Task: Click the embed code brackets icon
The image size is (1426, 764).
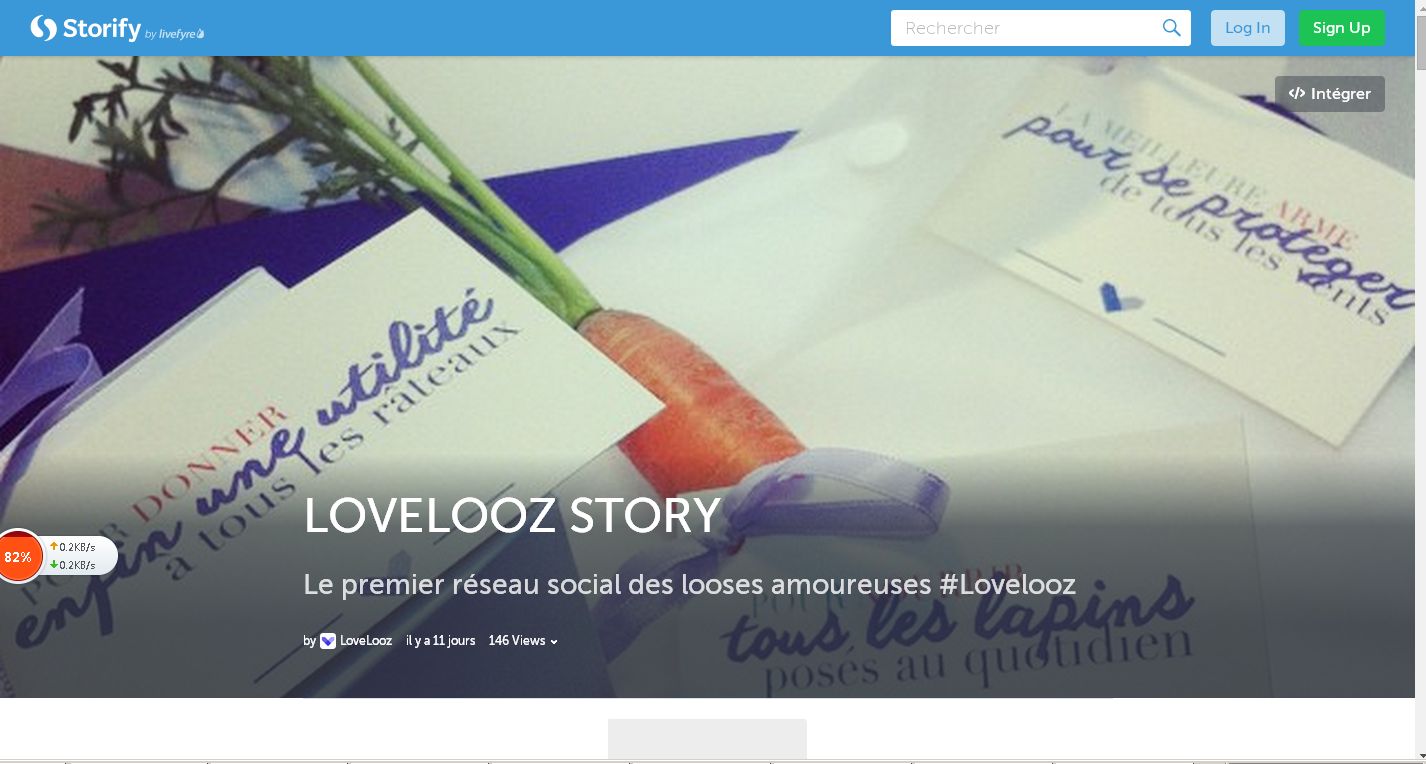Action: [x=1297, y=94]
